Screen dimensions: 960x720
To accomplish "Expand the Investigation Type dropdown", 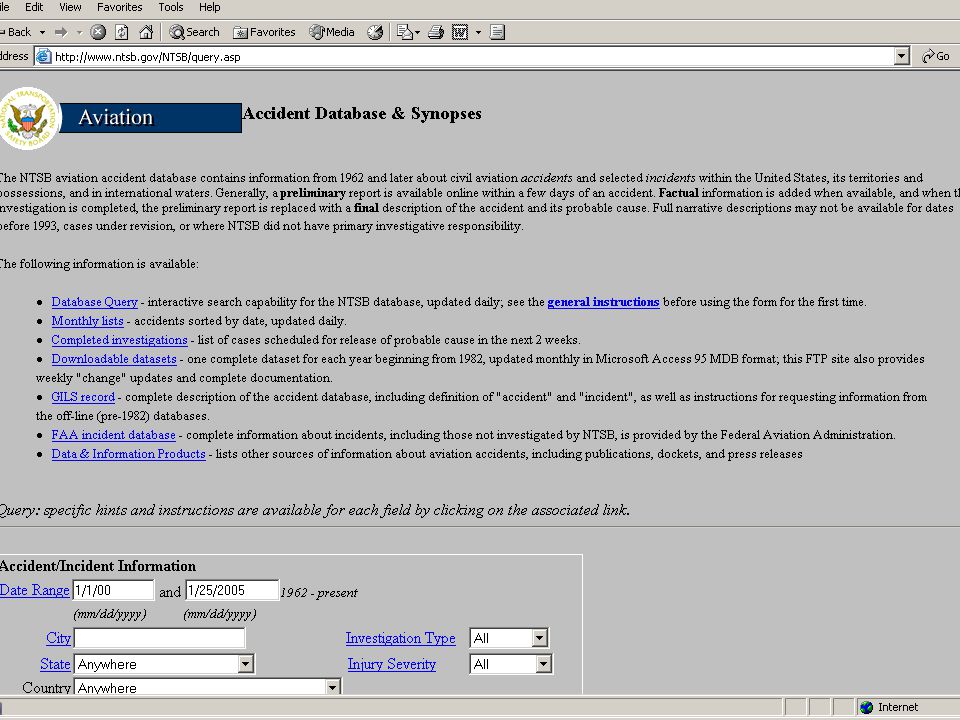I will (539, 638).
